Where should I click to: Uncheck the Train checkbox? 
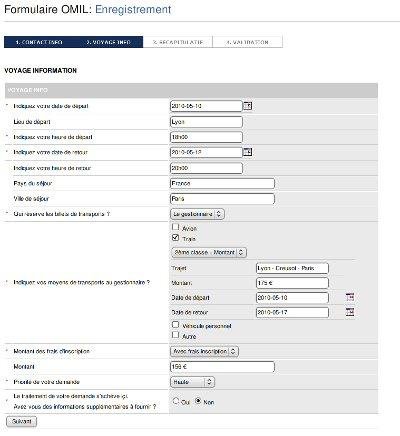[176, 238]
